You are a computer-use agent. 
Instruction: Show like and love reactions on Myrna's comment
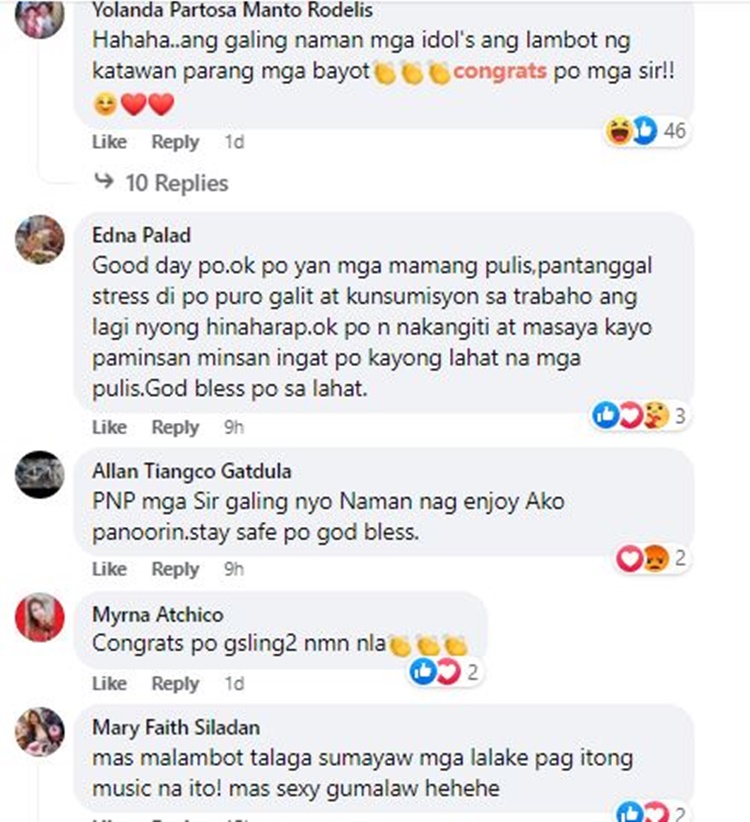[x=444, y=672]
